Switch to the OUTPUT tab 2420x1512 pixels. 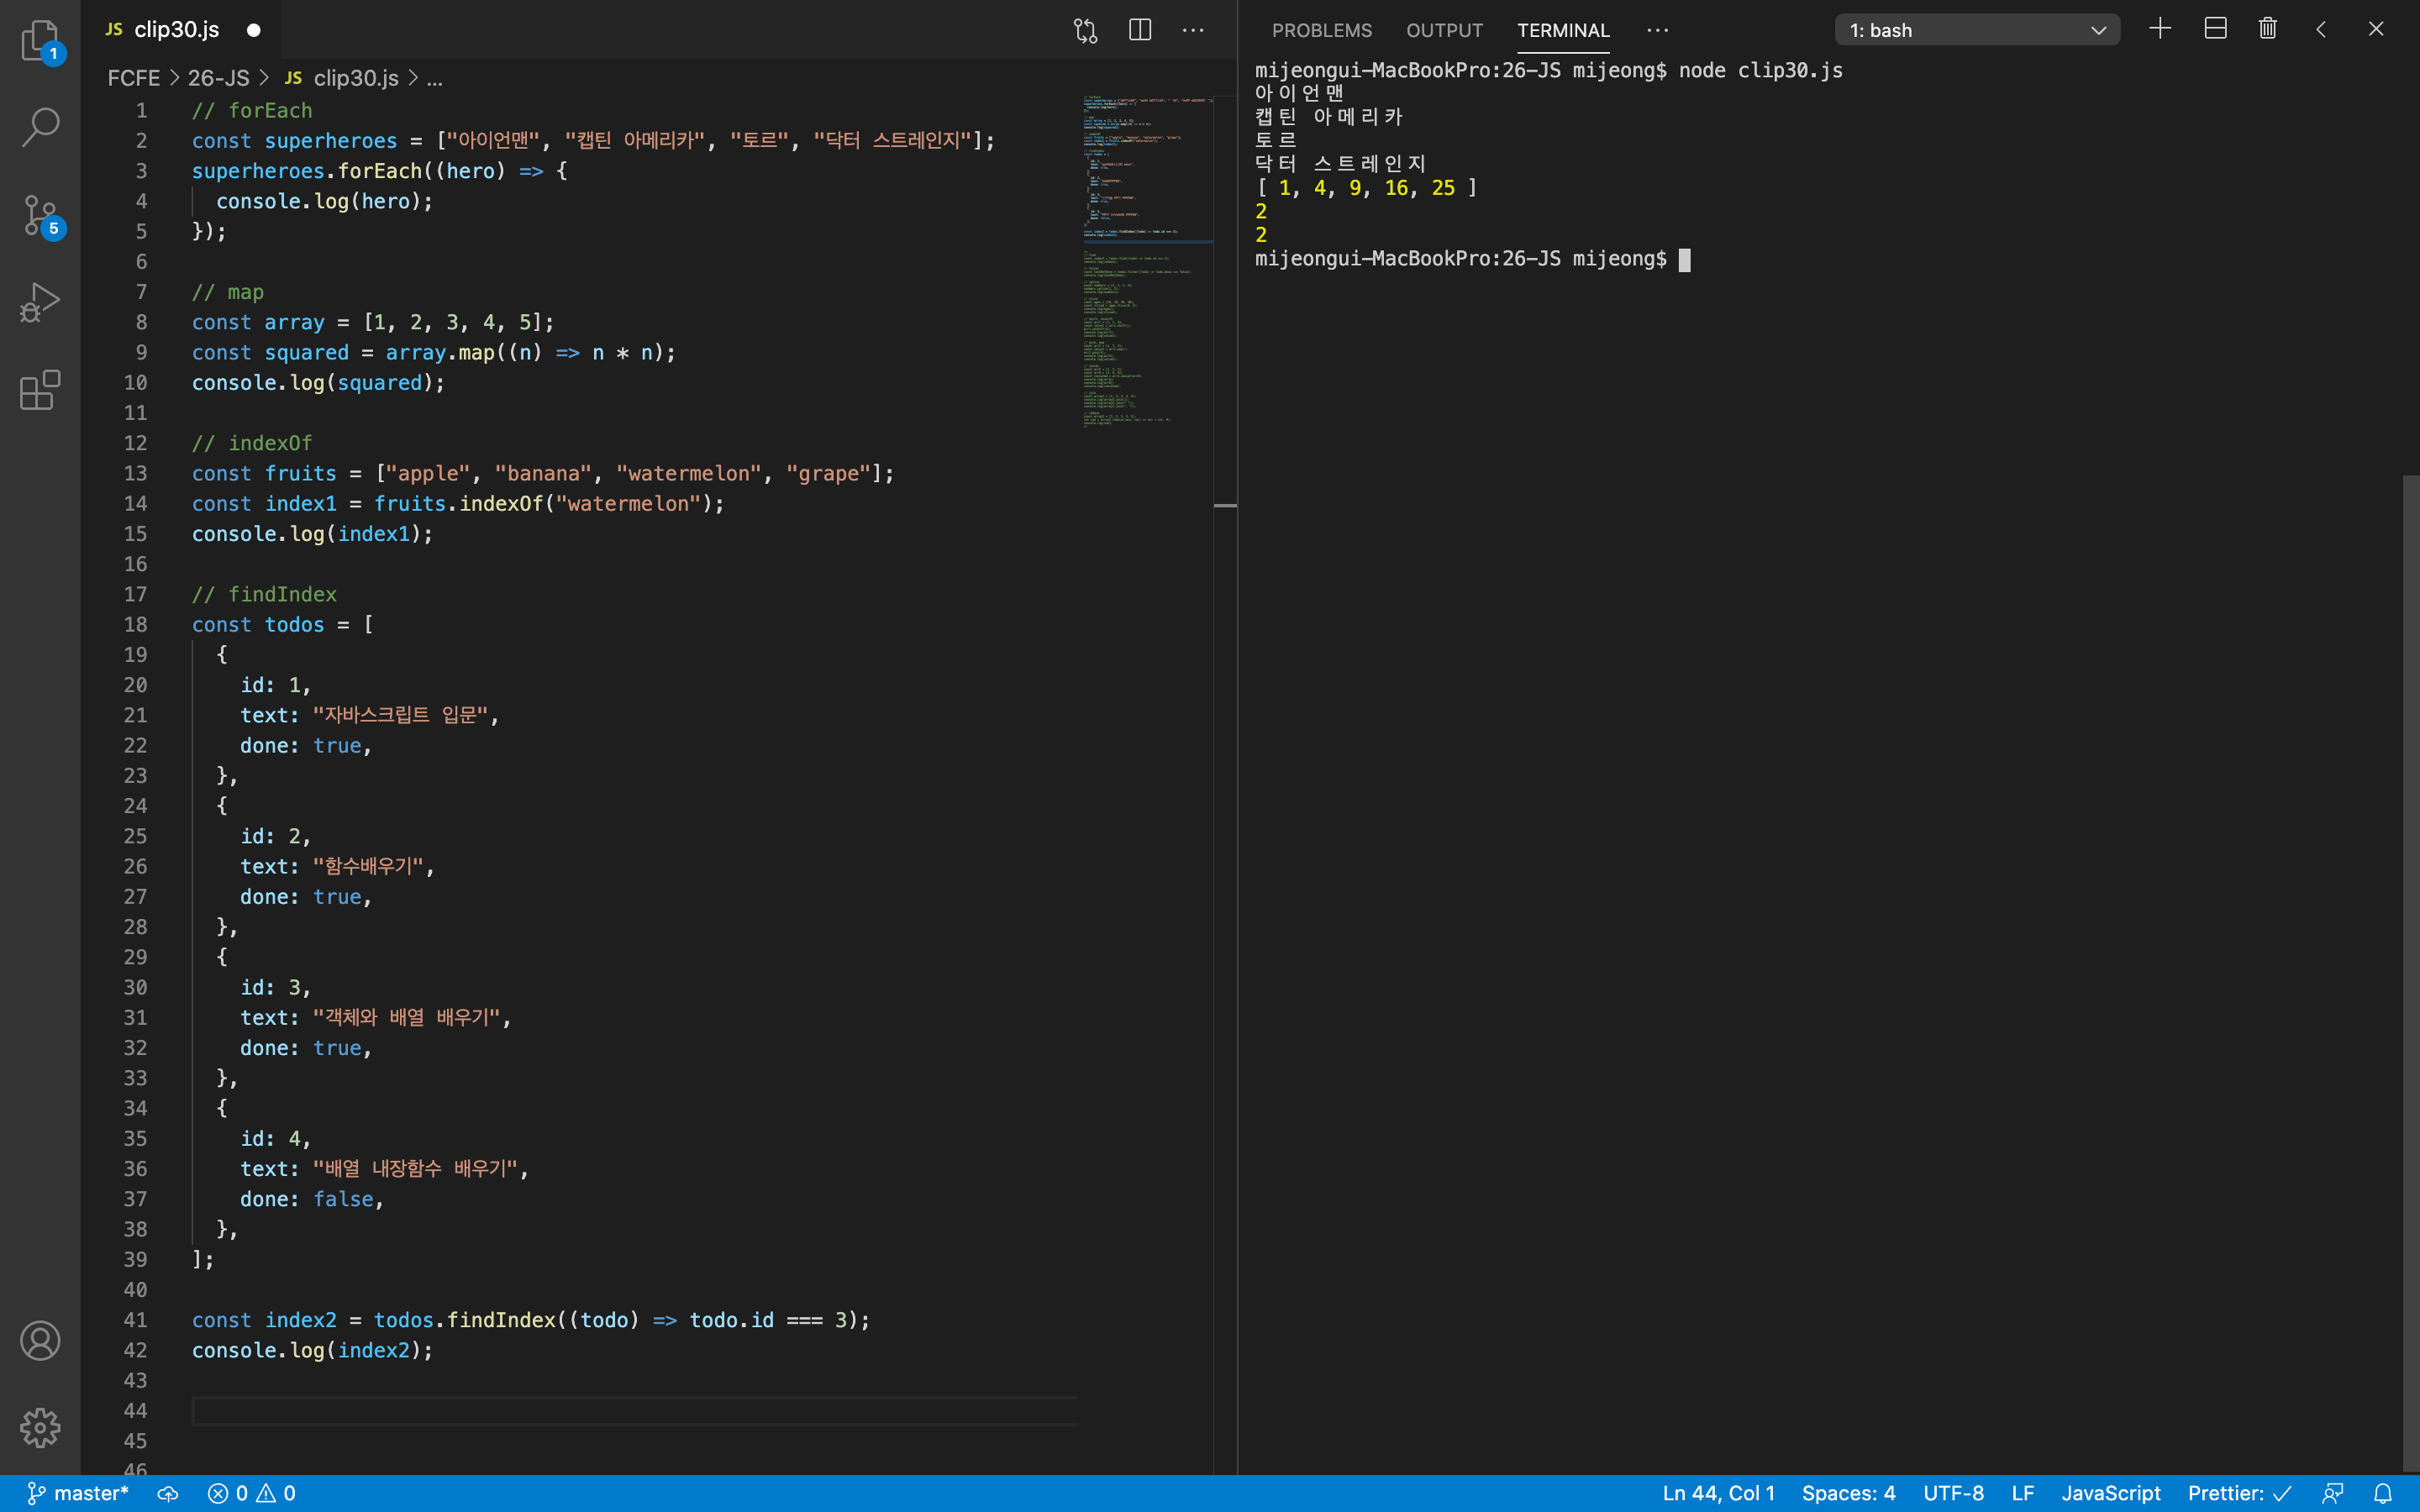1444,30
